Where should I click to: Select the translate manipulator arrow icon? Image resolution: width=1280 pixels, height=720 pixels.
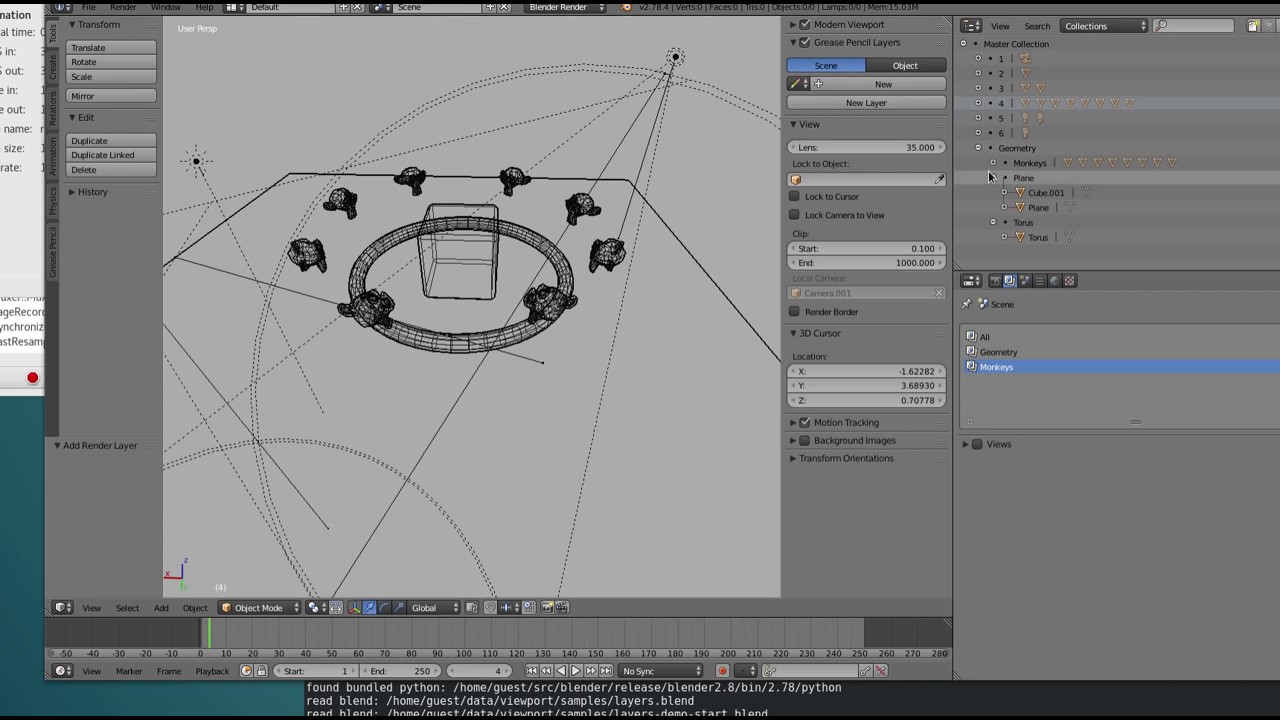pyautogui.click(x=369, y=608)
